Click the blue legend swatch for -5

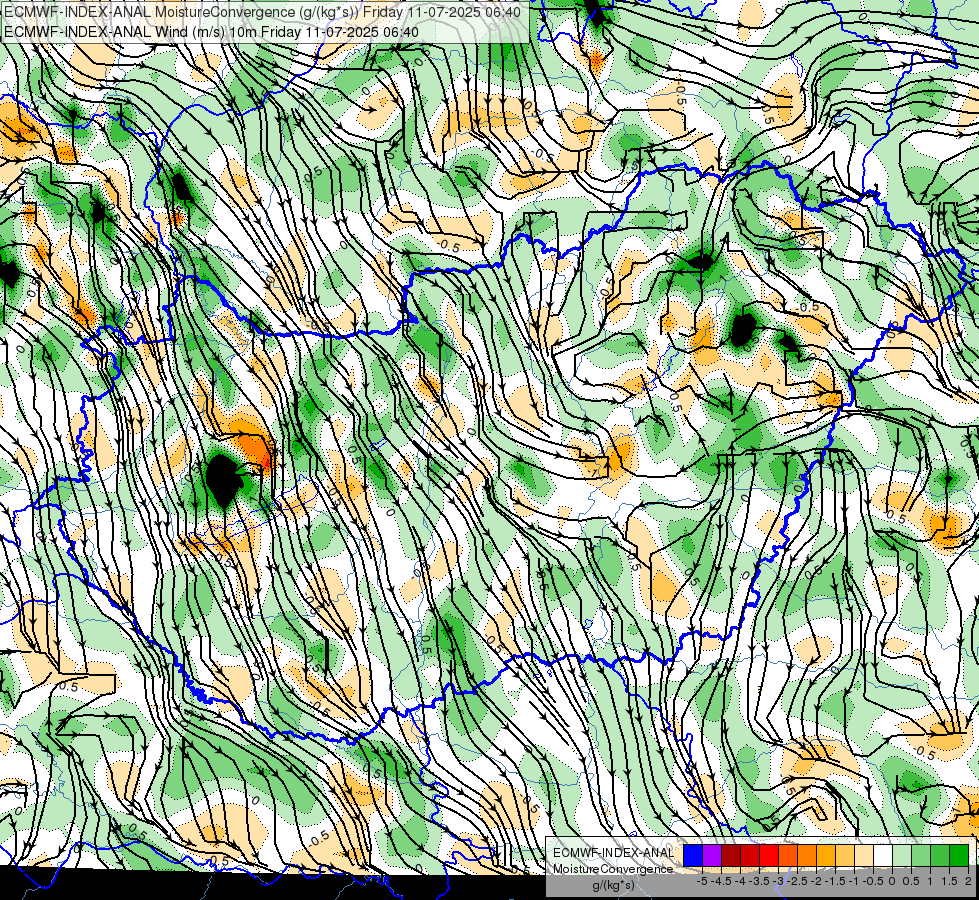click(x=693, y=855)
